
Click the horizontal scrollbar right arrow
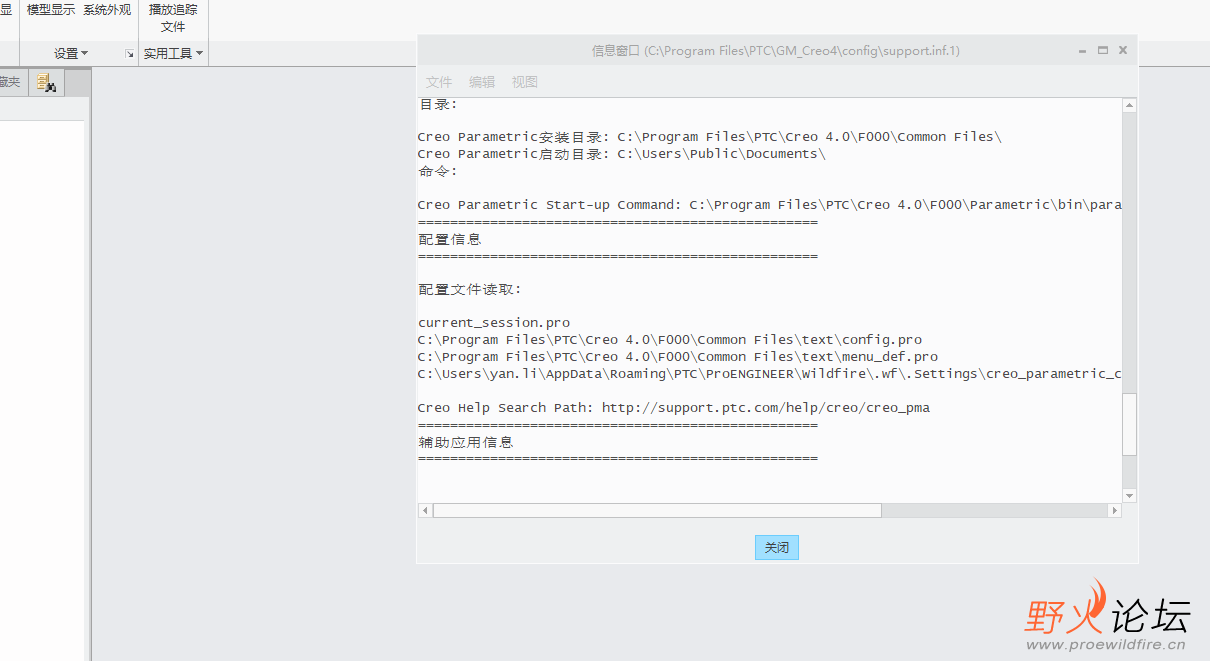[1114, 510]
